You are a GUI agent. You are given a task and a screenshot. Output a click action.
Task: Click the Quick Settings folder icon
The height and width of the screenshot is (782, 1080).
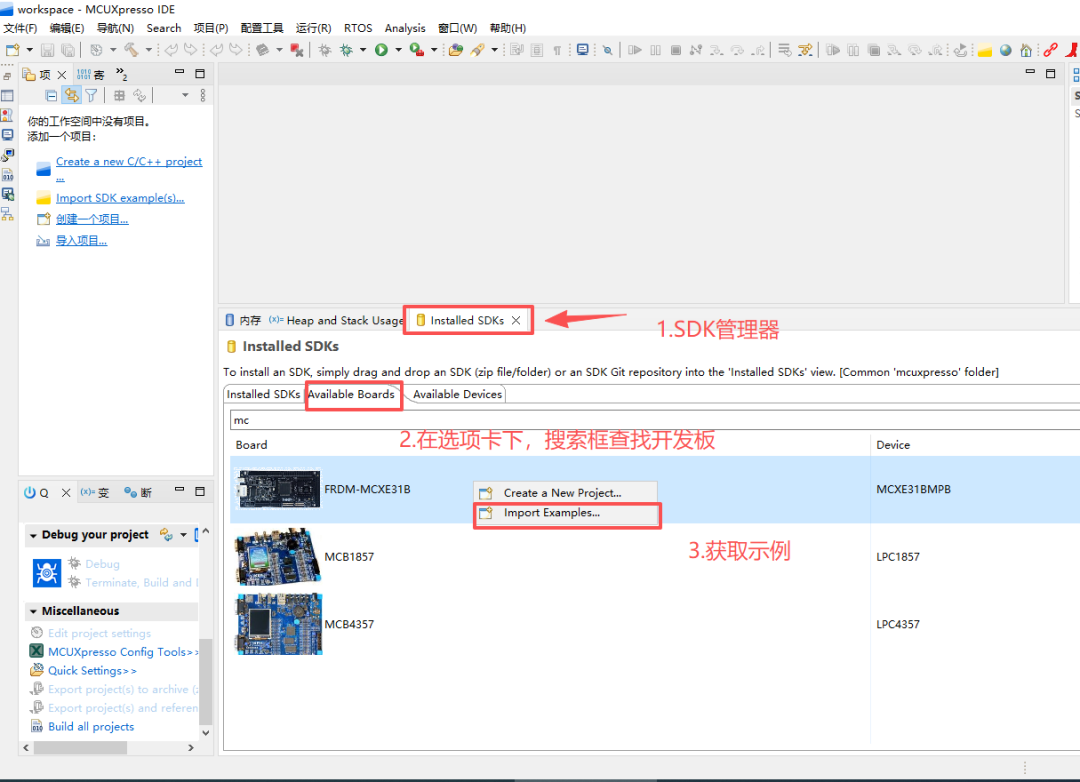[37, 670]
